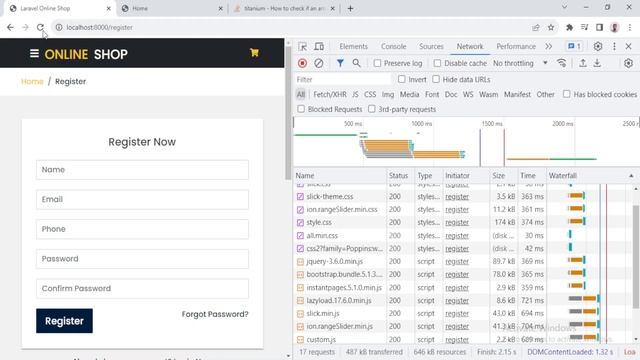
Task: Go to Home breadcrumb link
Action: (32, 81)
